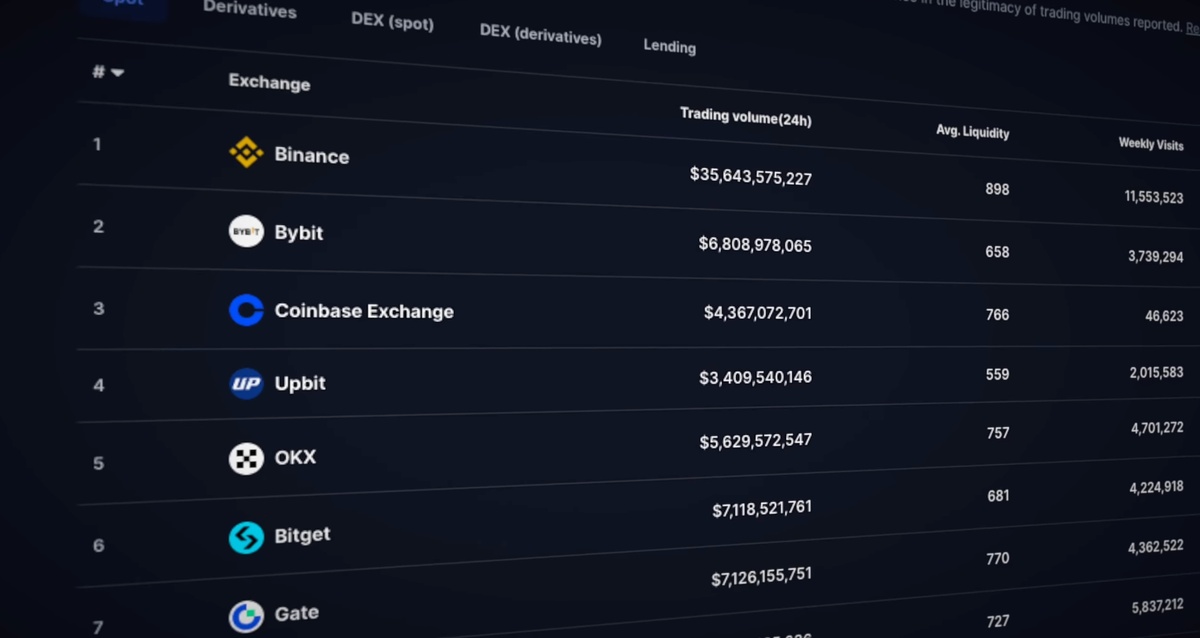Screen dimensions: 1200x638
Task: Click the Bitget logo icon
Action: pos(246,537)
